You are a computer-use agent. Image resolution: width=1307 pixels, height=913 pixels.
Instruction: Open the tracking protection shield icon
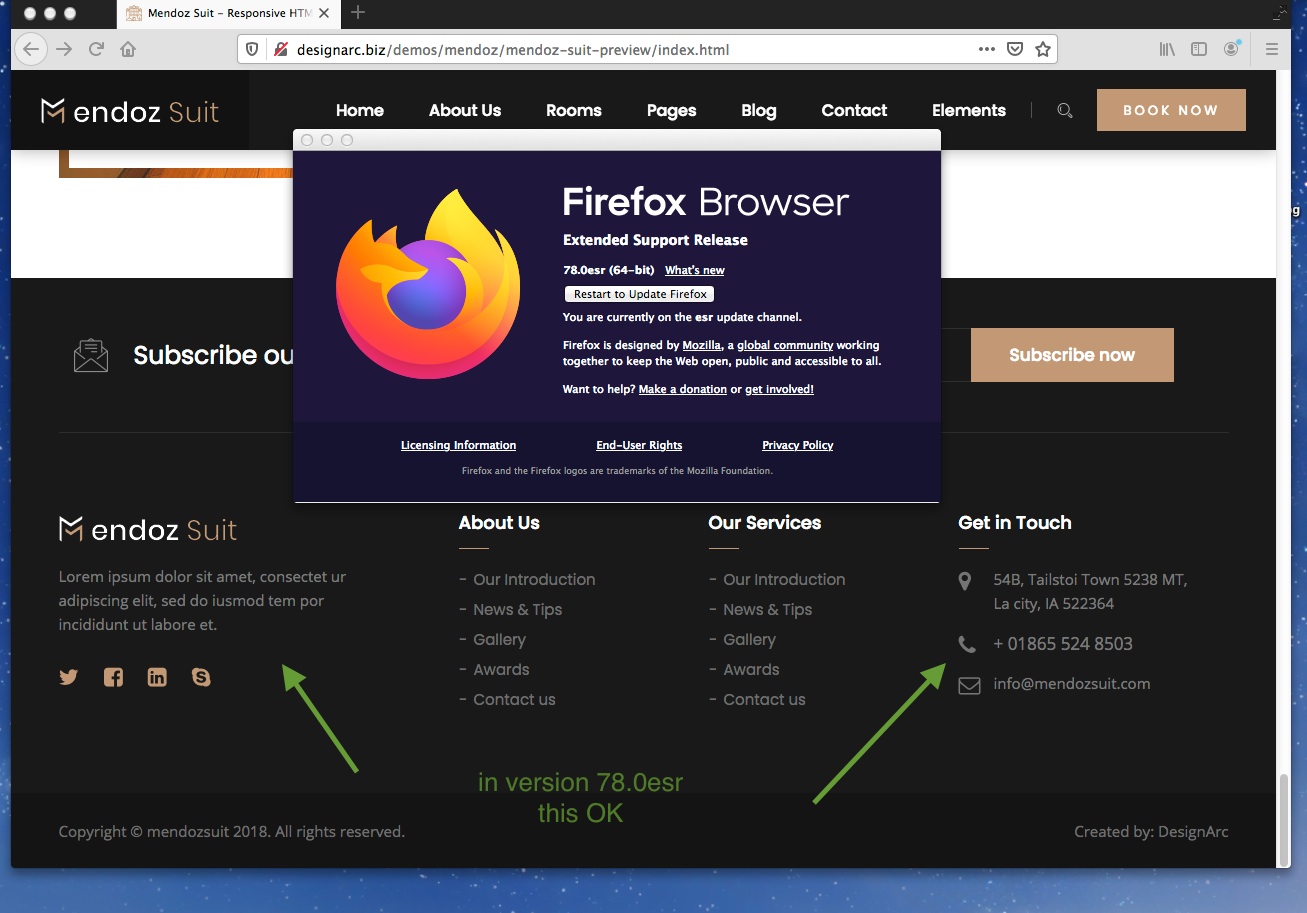pos(252,49)
